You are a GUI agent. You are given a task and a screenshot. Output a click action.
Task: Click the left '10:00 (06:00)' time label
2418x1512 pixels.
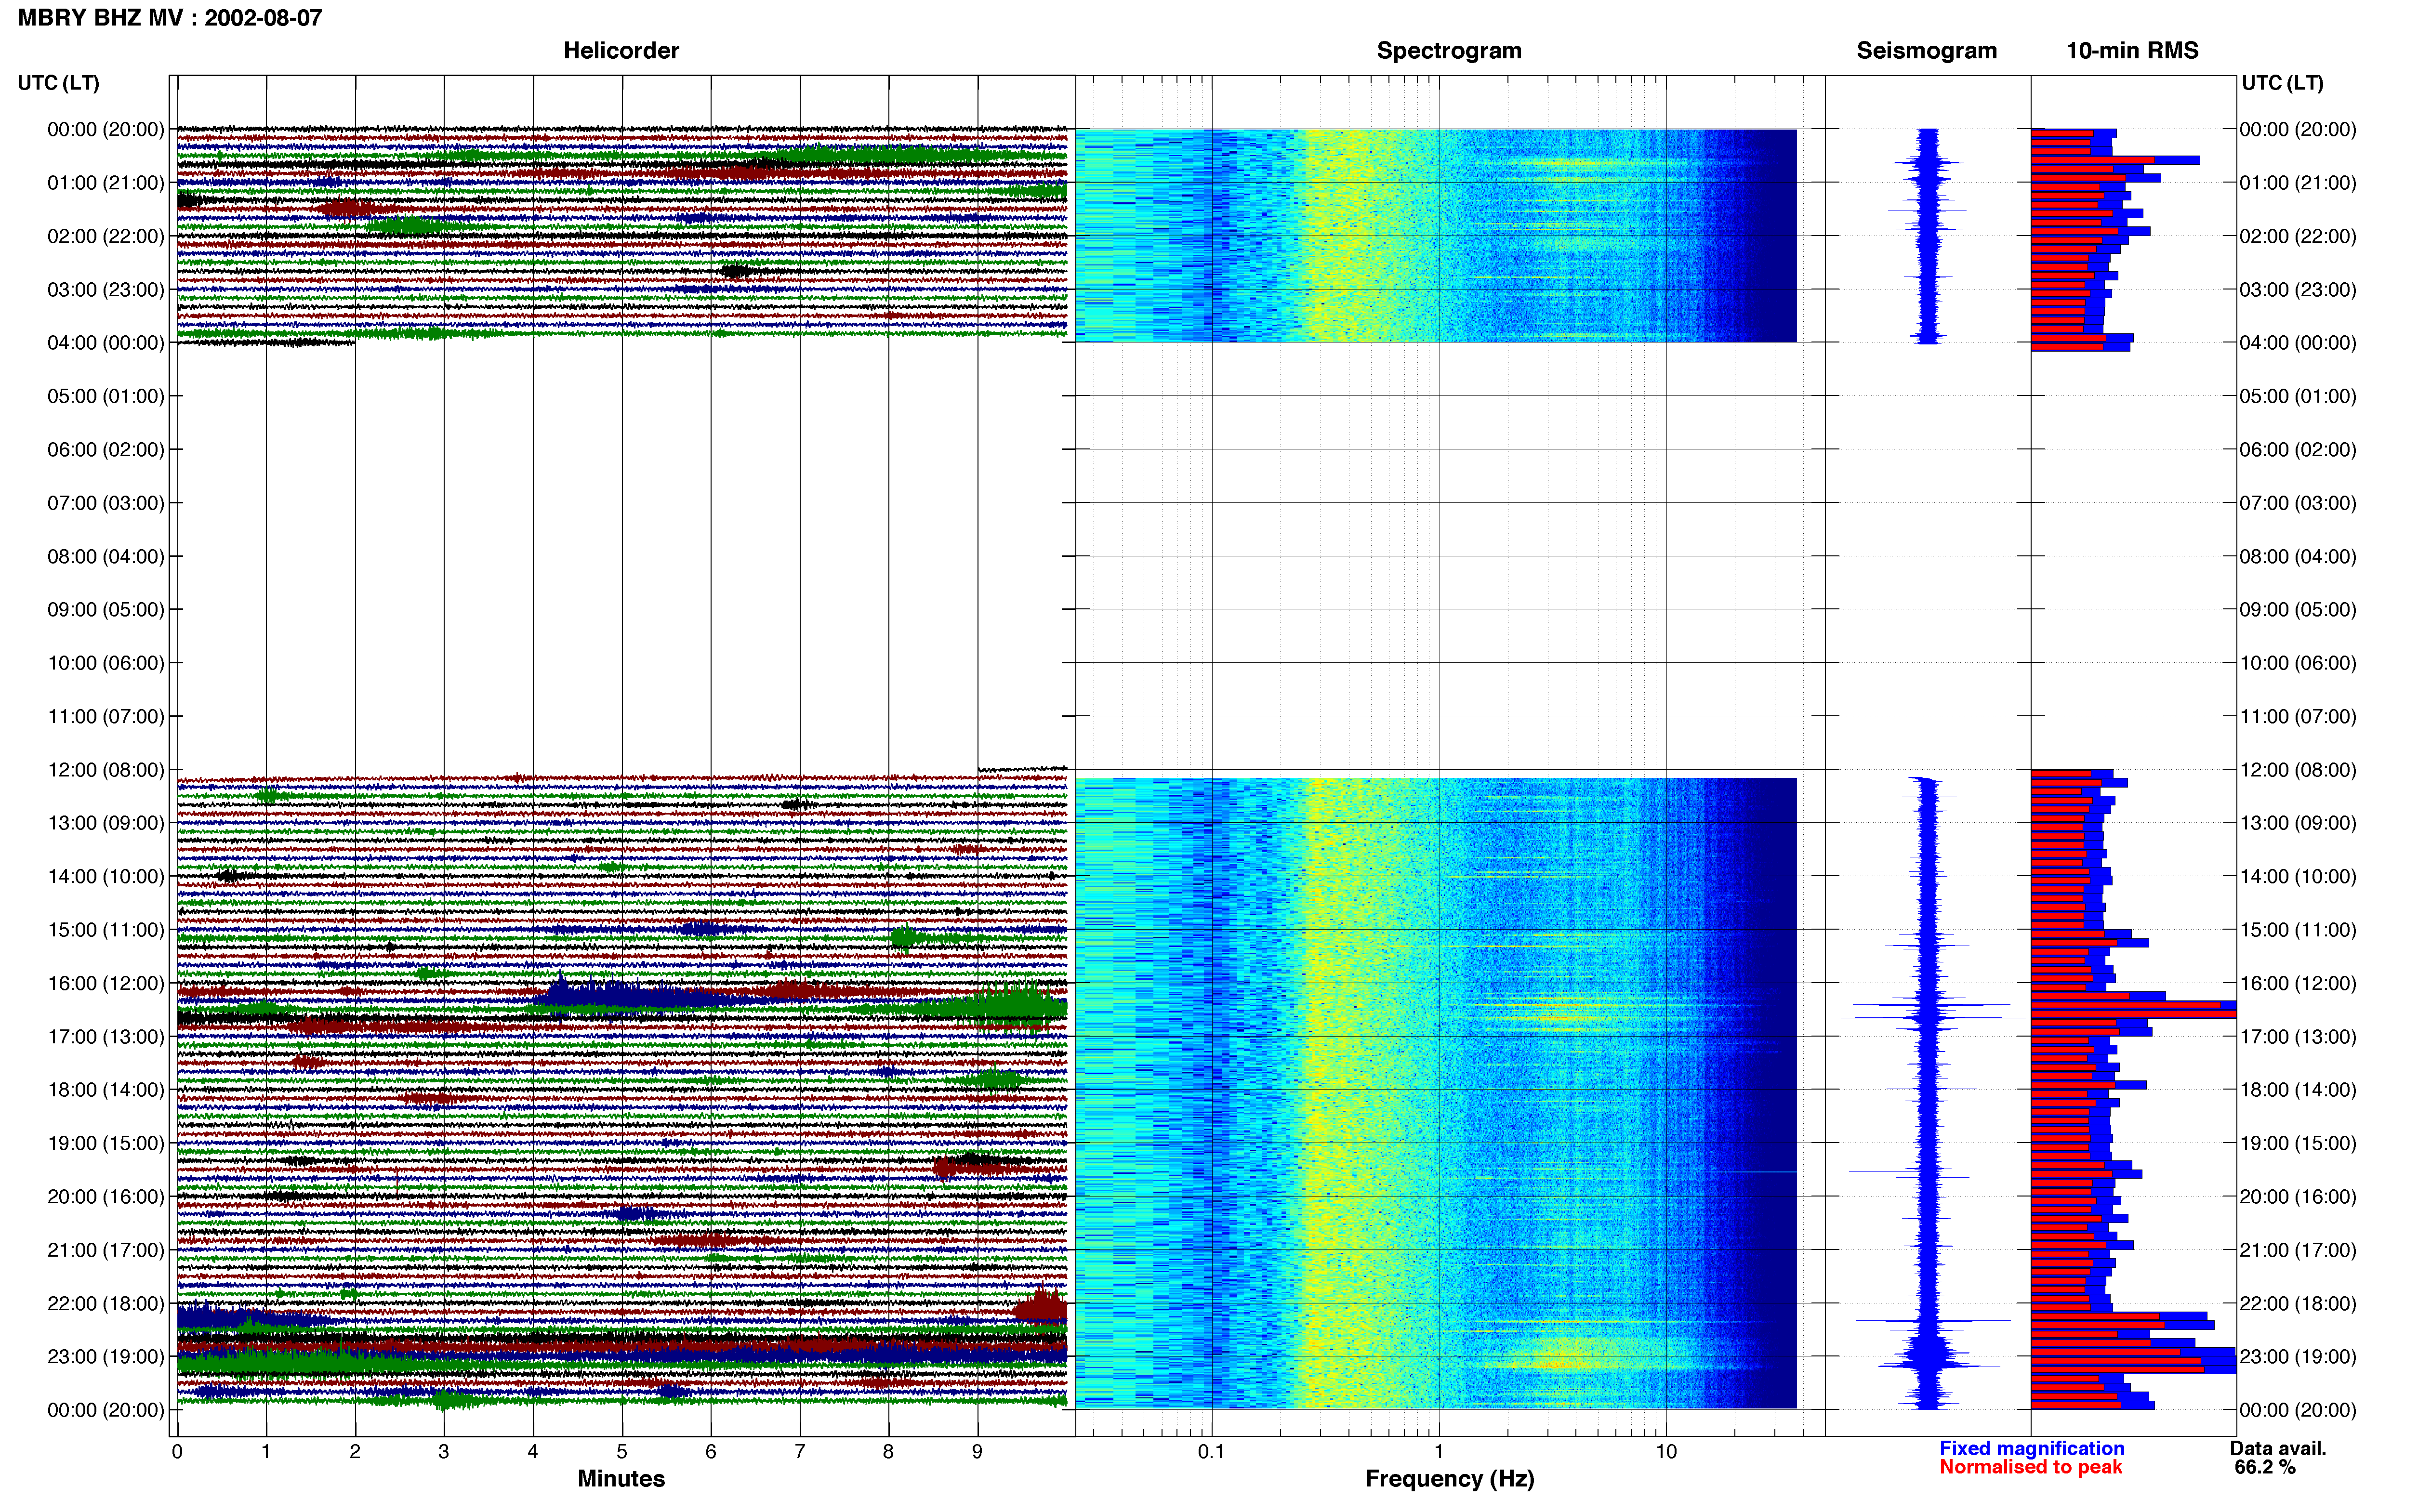pyautogui.click(x=106, y=663)
